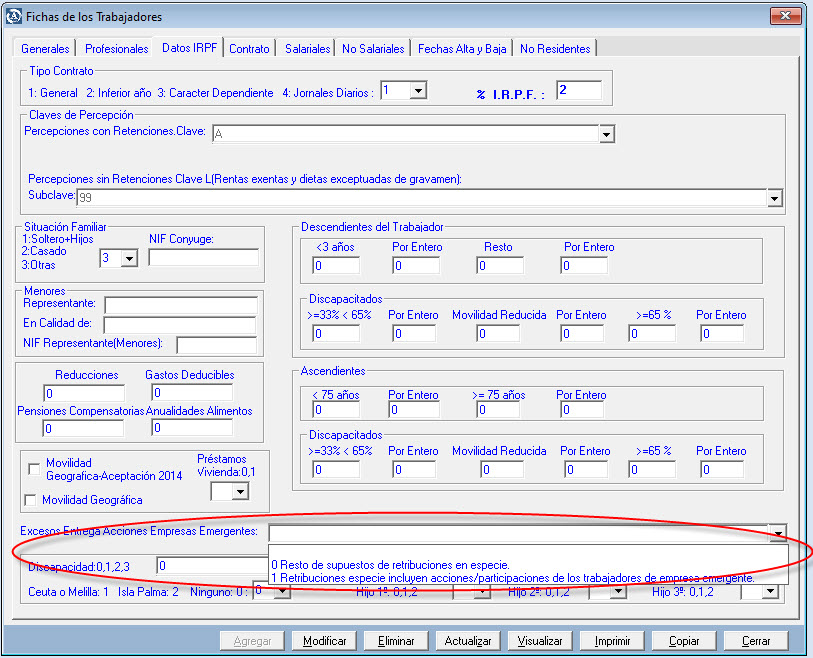813x658 pixels.
Task: Open the Préstamos Vivienda dropdown
Action: pyautogui.click(x=240, y=492)
